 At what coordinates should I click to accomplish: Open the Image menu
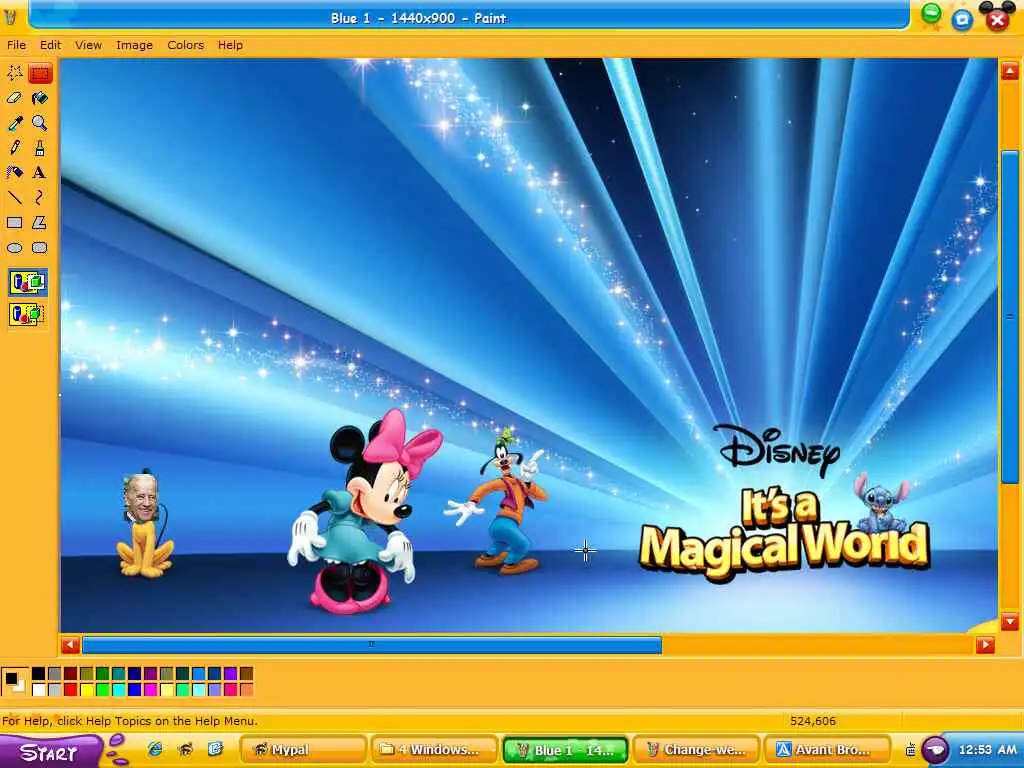[135, 45]
